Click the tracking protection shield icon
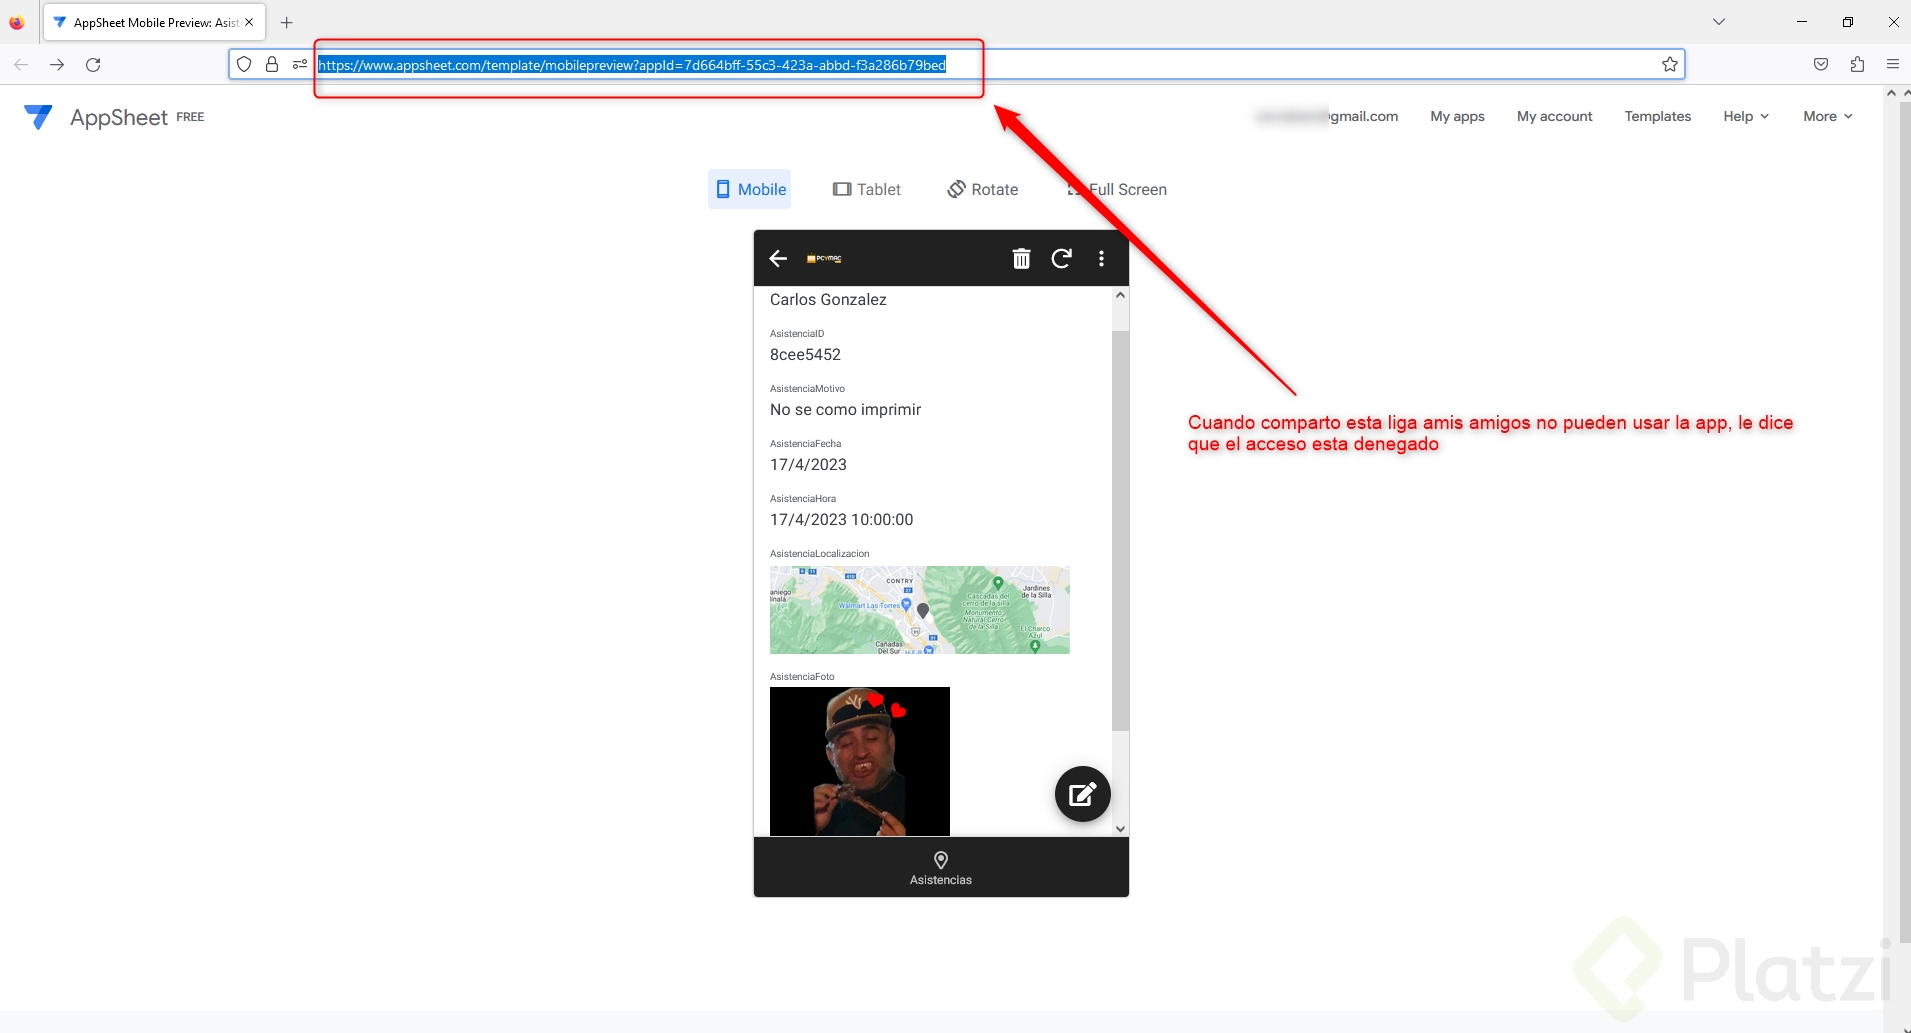Screen dimensions: 1911x1033 pyautogui.click(x=244, y=65)
